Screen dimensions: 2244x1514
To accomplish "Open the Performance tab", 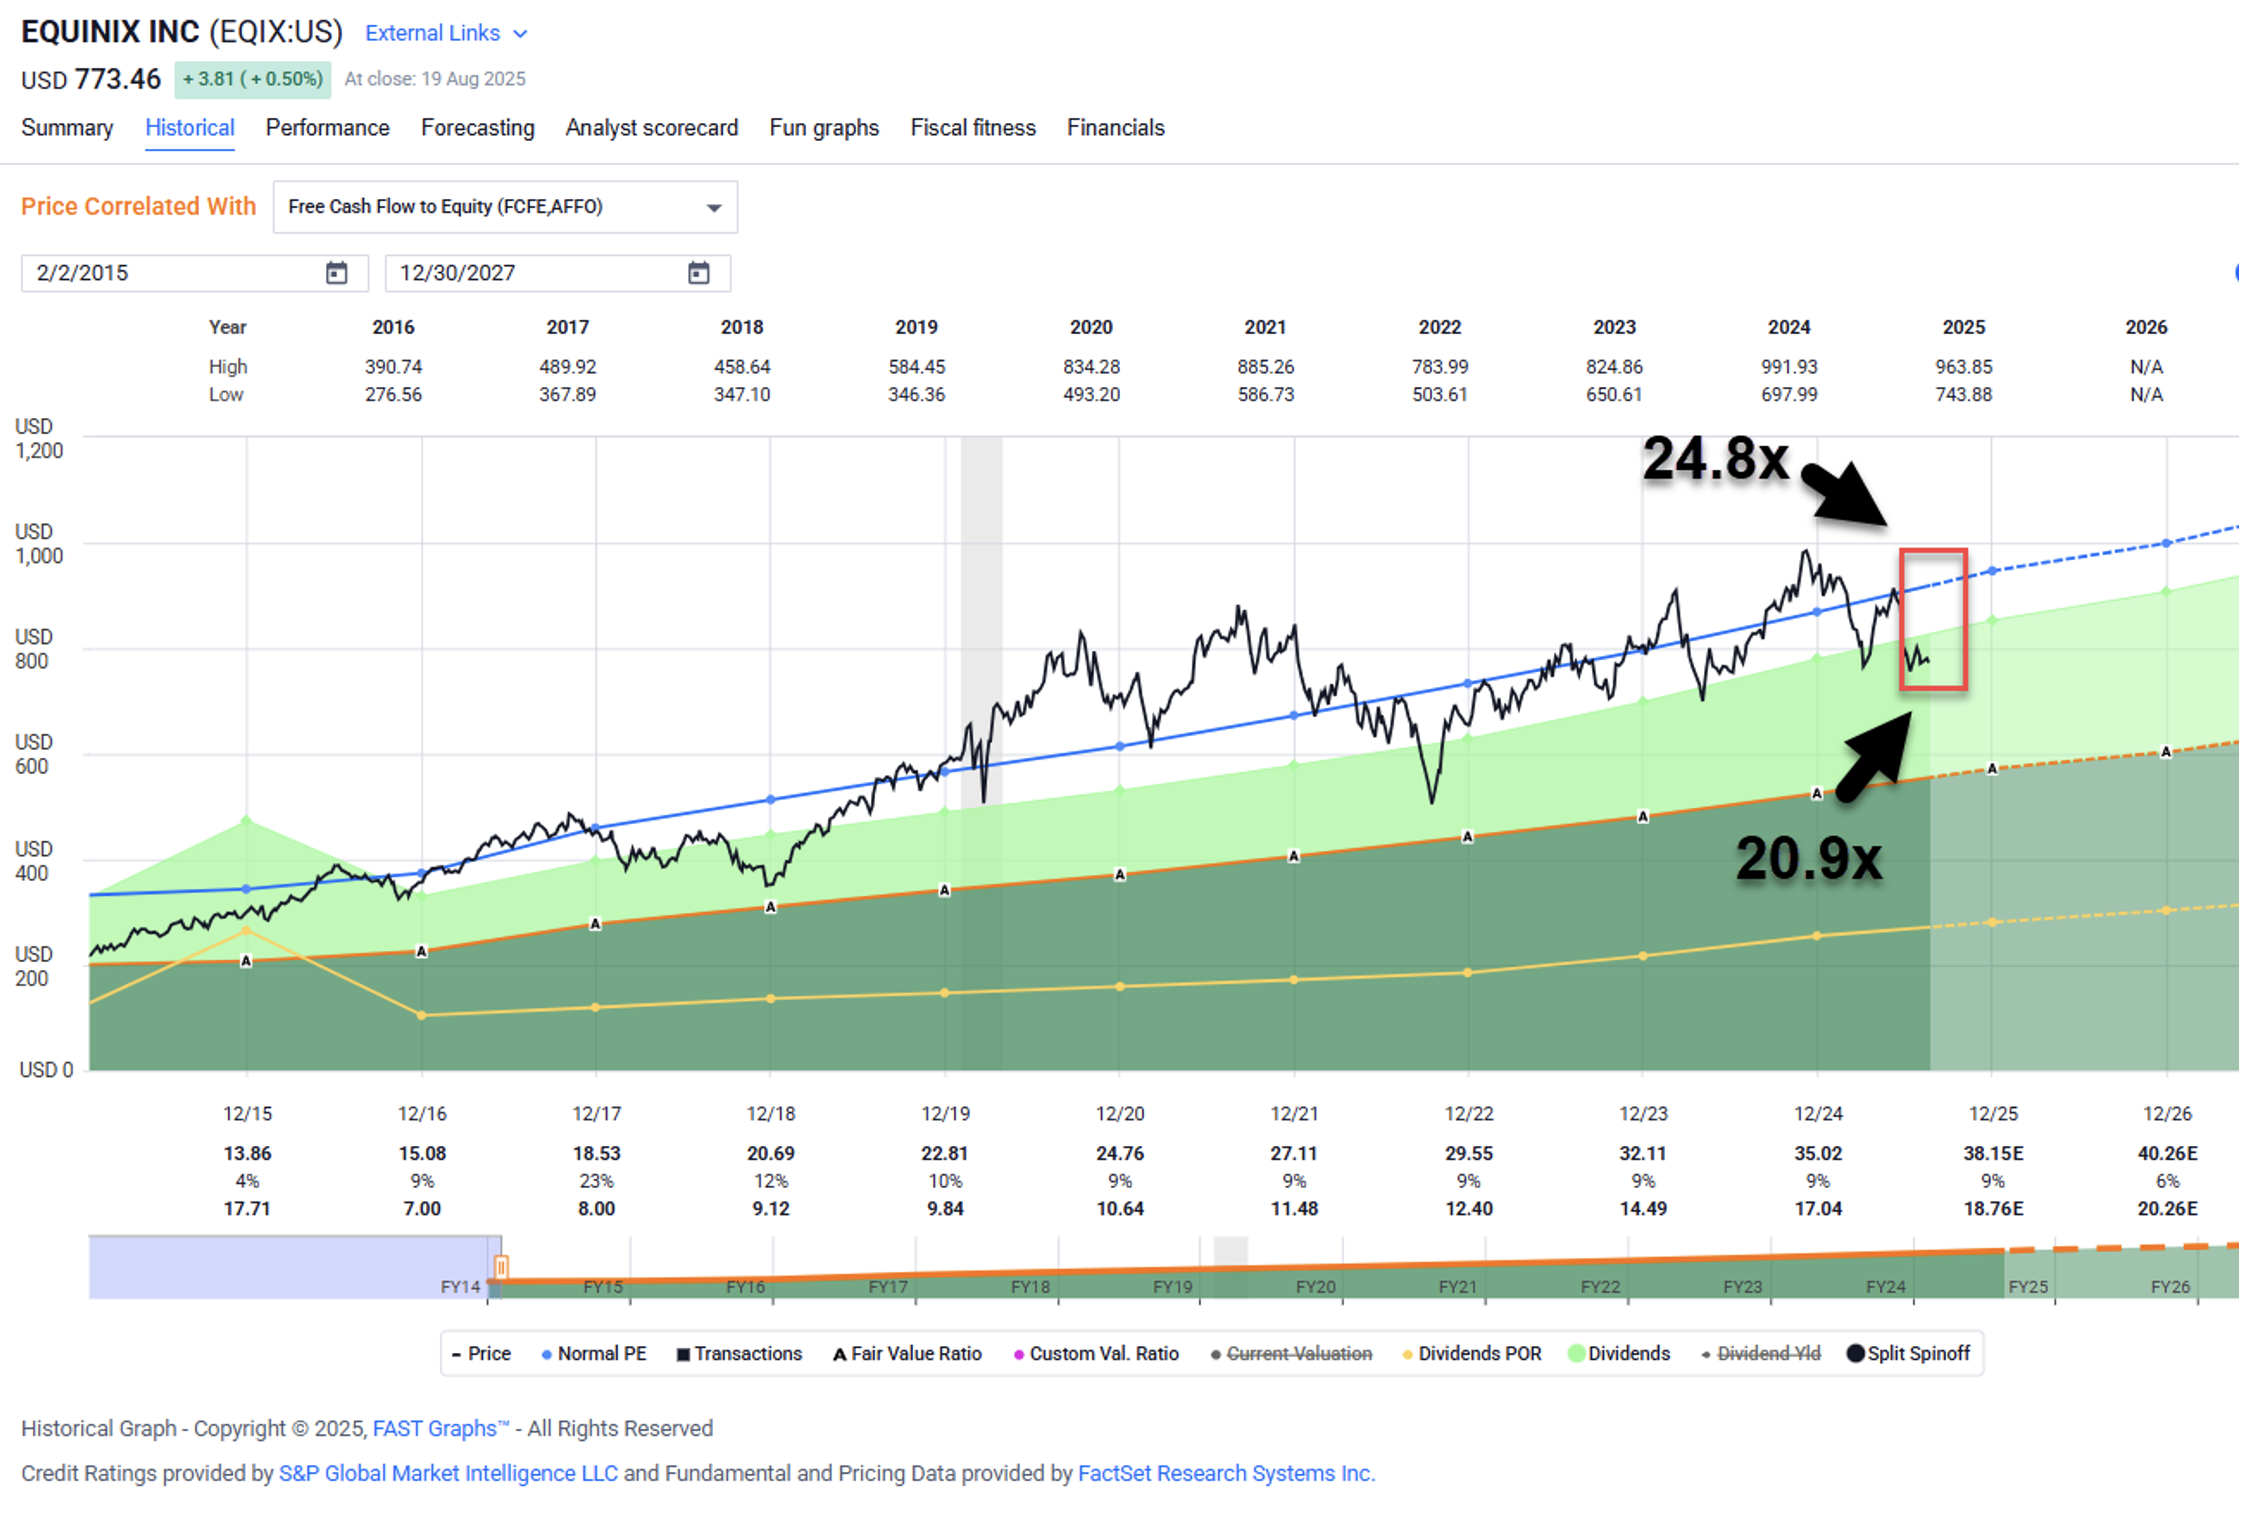I will tap(327, 128).
